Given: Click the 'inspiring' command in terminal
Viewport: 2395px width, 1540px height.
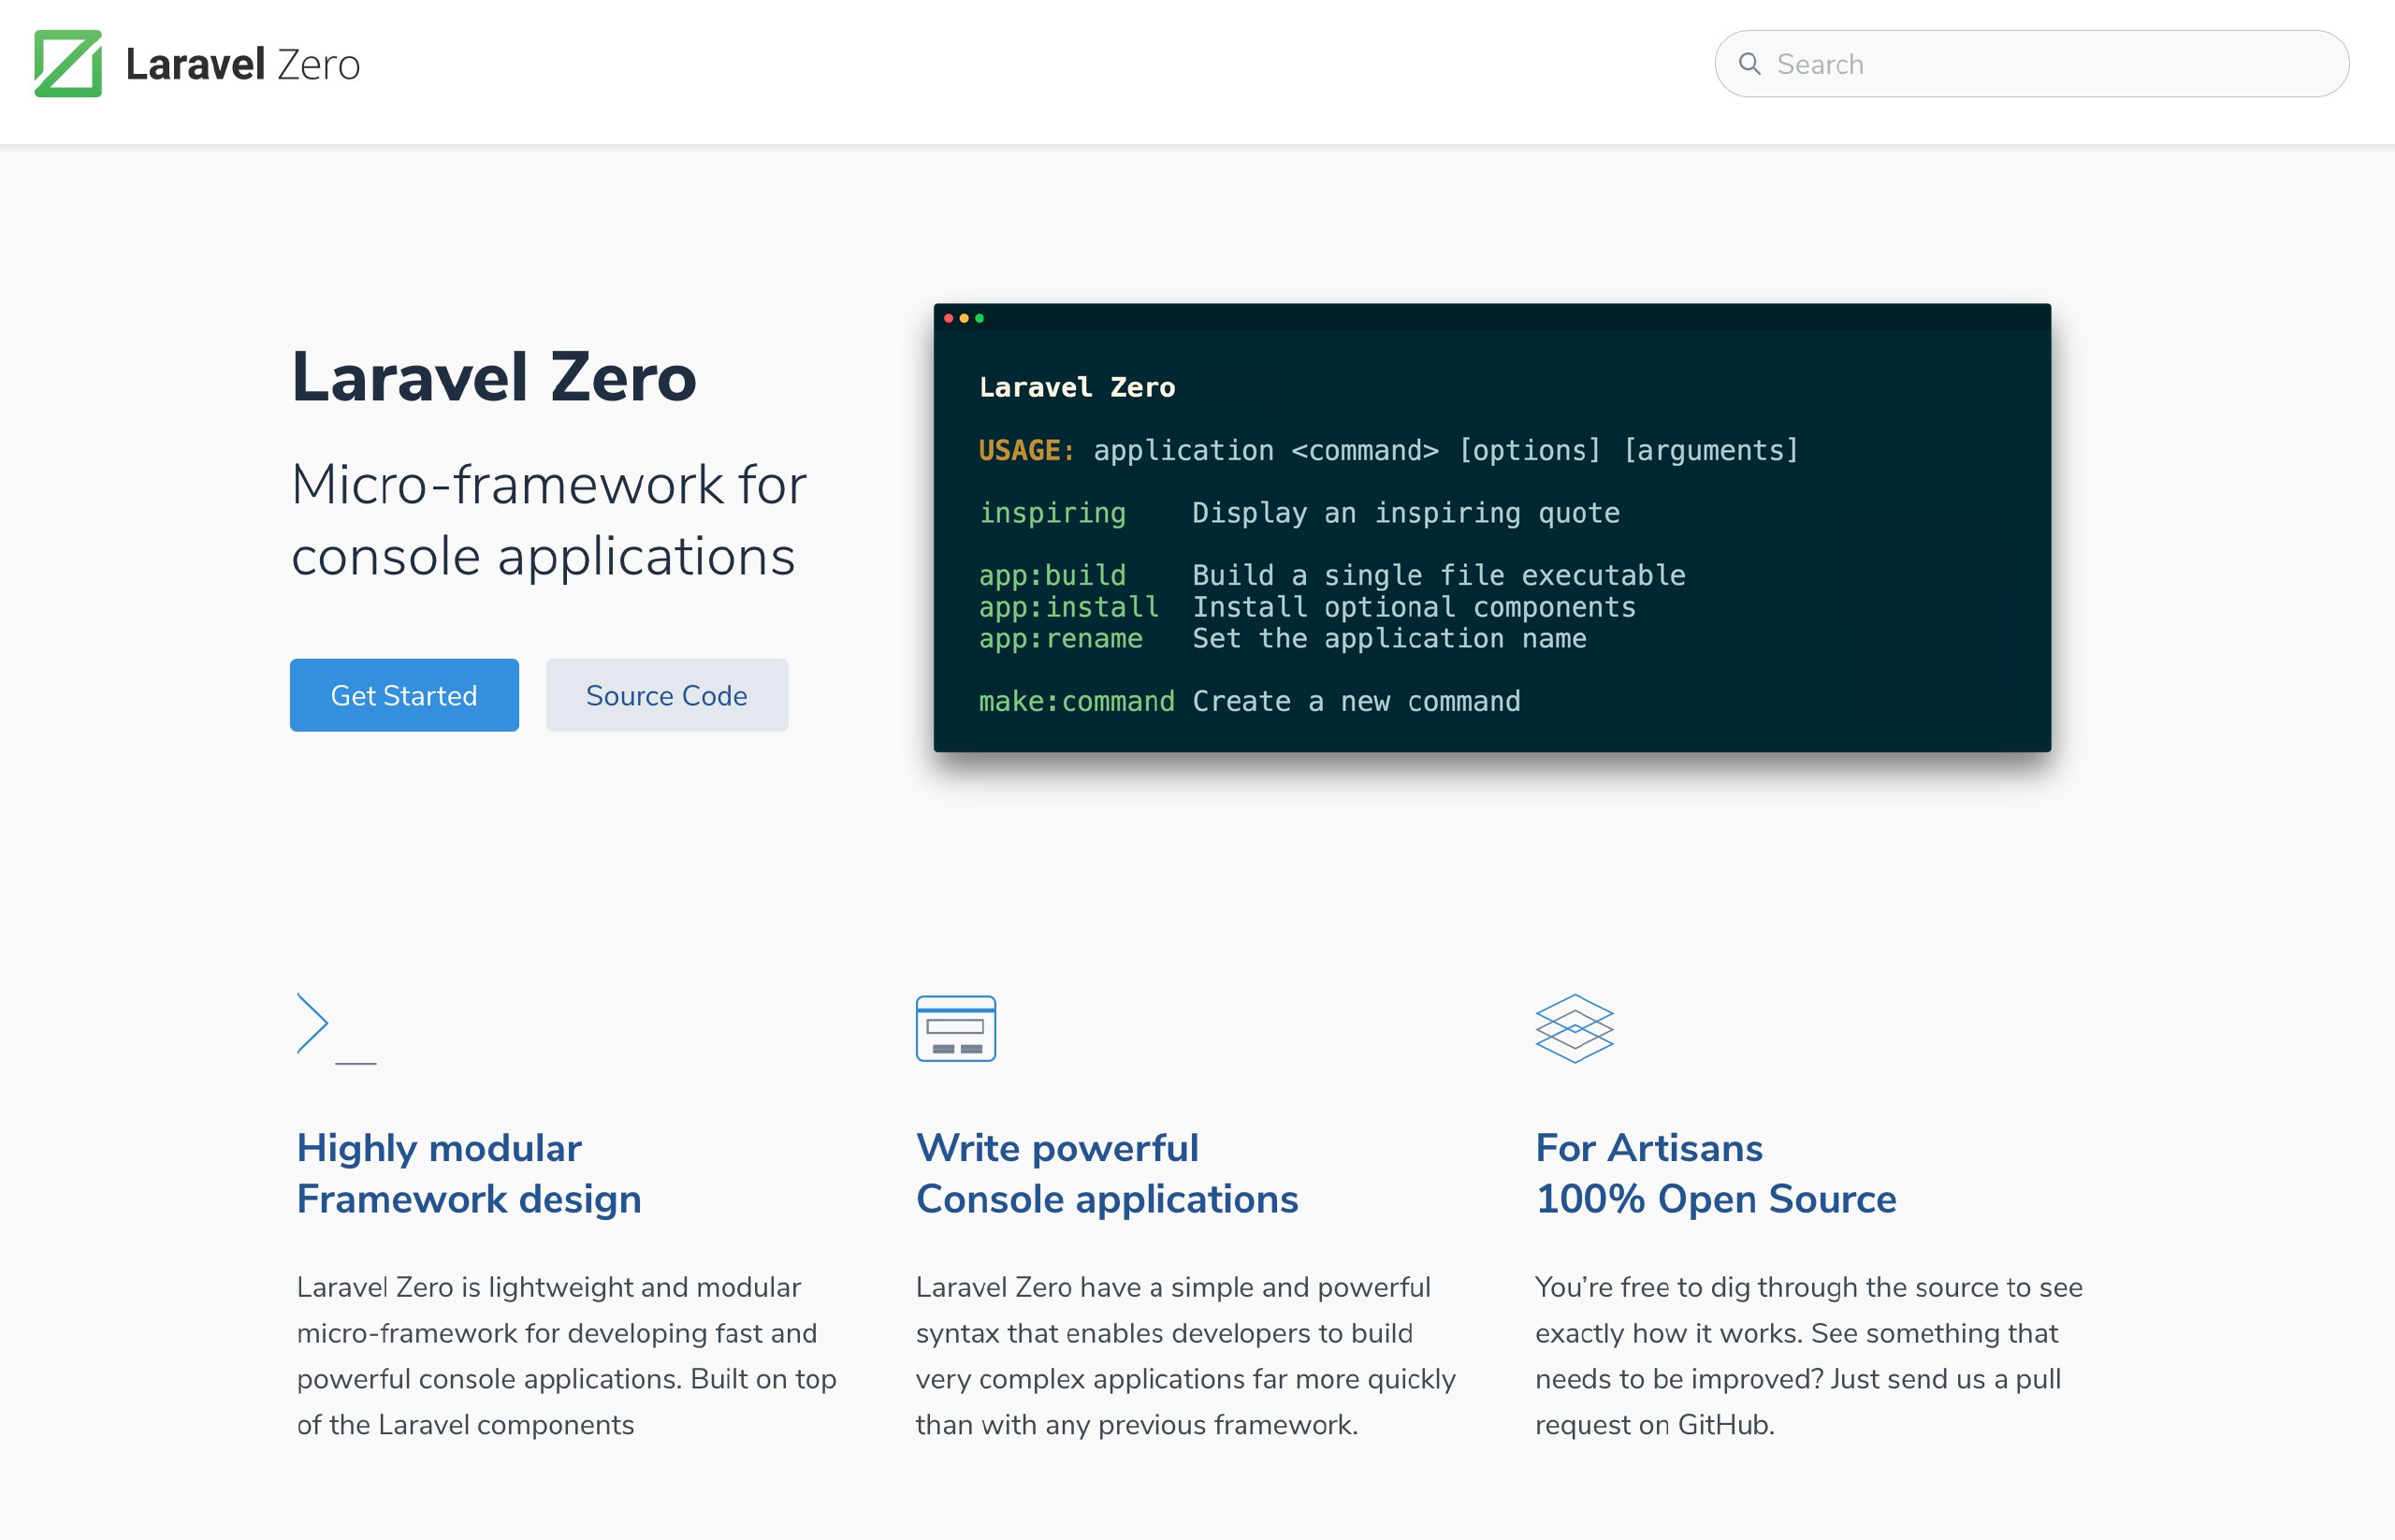Looking at the screenshot, I should point(1052,513).
